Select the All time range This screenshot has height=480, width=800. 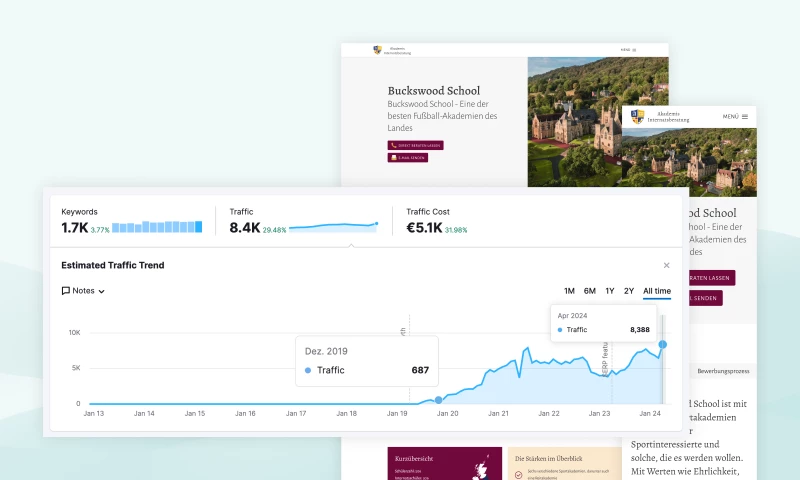pyautogui.click(x=657, y=291)
